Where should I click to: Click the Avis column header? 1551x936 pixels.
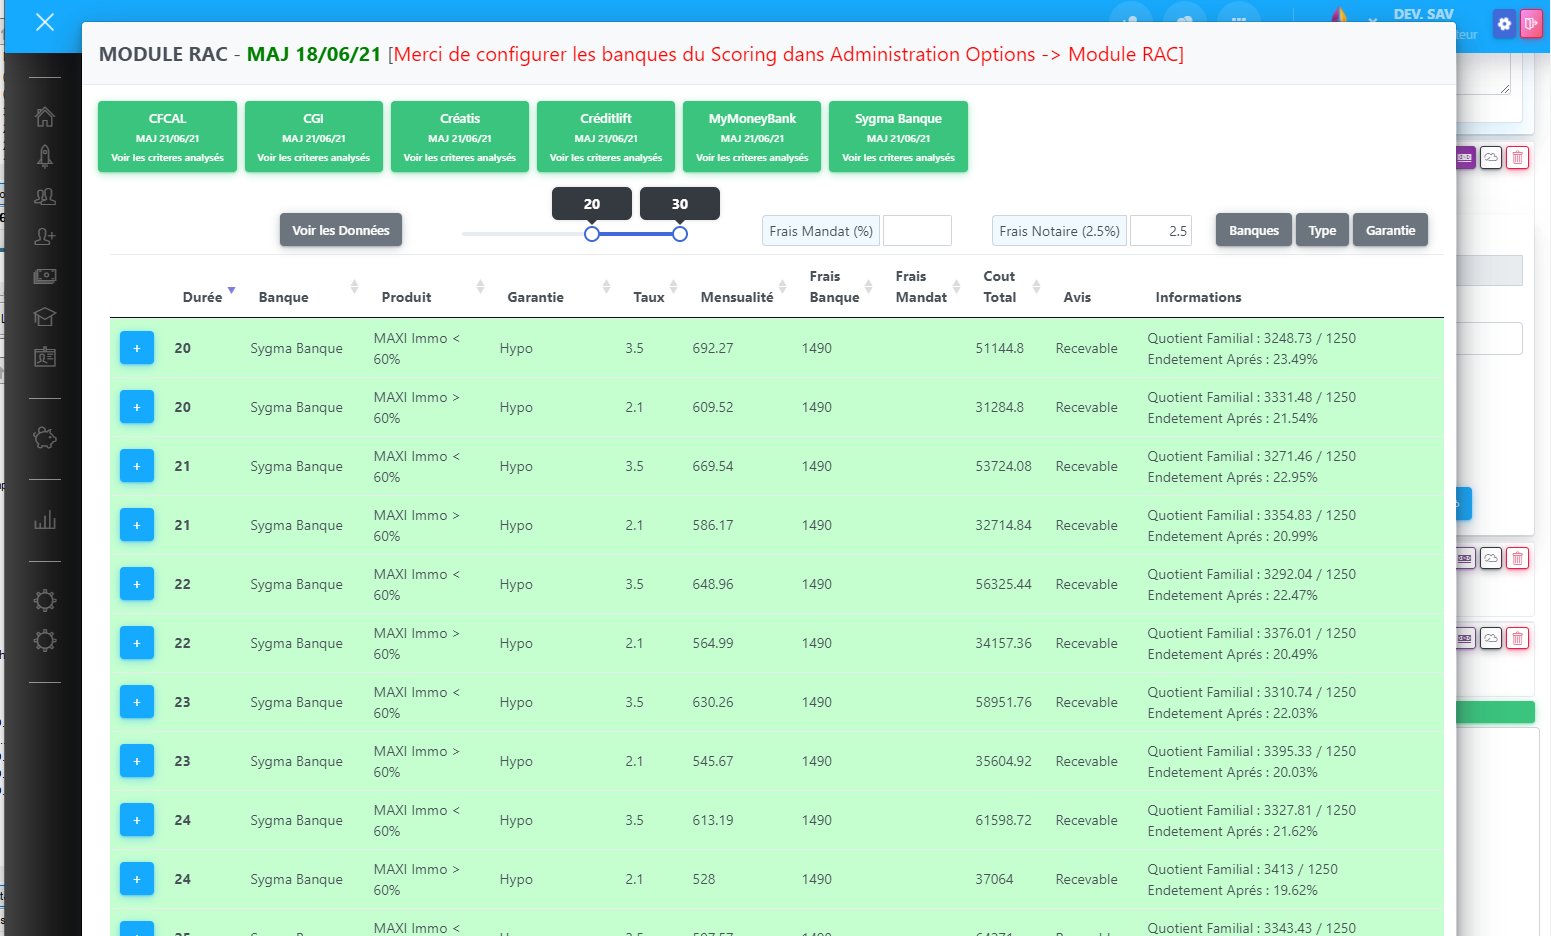(x=1077, y=297)
